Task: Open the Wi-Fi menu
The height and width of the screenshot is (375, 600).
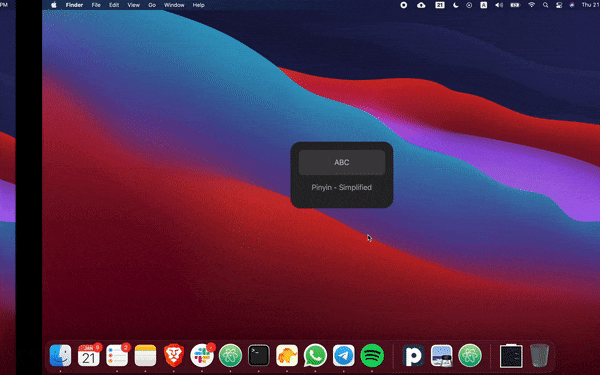Action: pyautogui.click(x=532, y=5)
